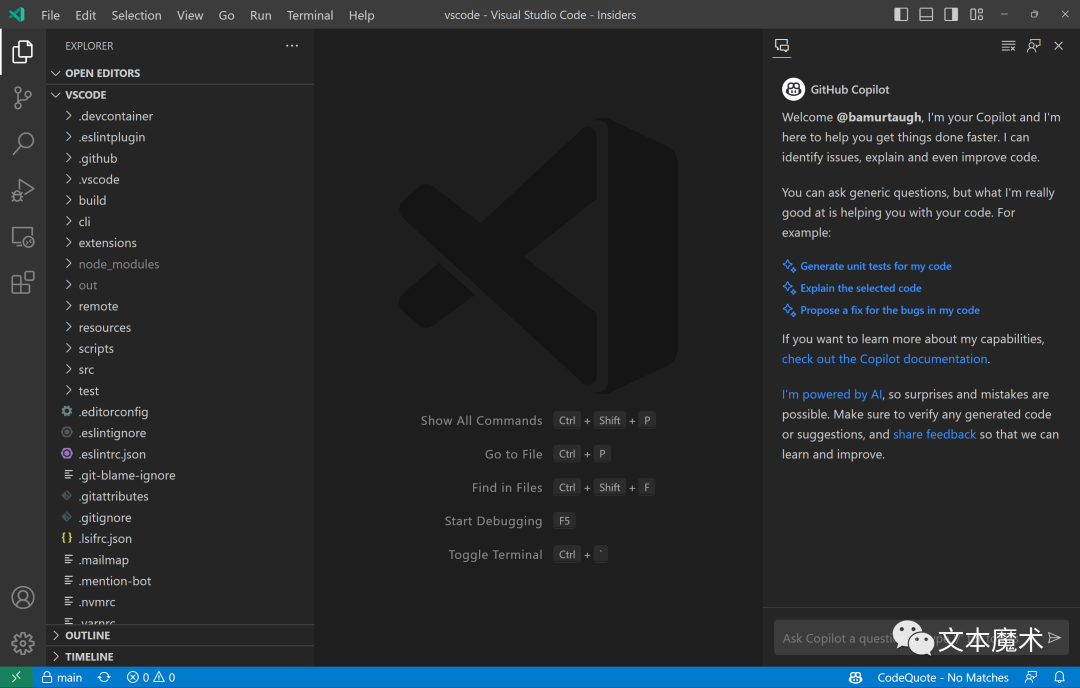This screenshot has height=688, width=1080.
Task: Click the remote window status icon
Action: point(16,678)
